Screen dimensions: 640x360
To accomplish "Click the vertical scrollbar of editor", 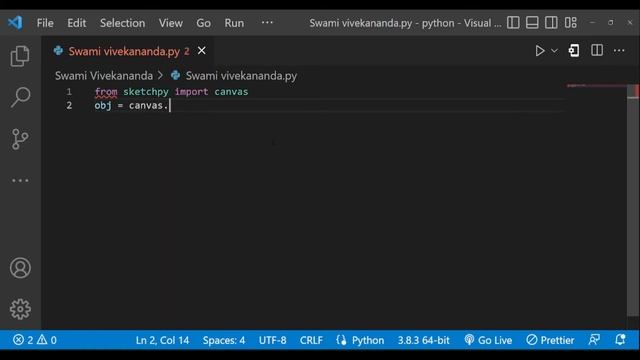I will 633,200.
